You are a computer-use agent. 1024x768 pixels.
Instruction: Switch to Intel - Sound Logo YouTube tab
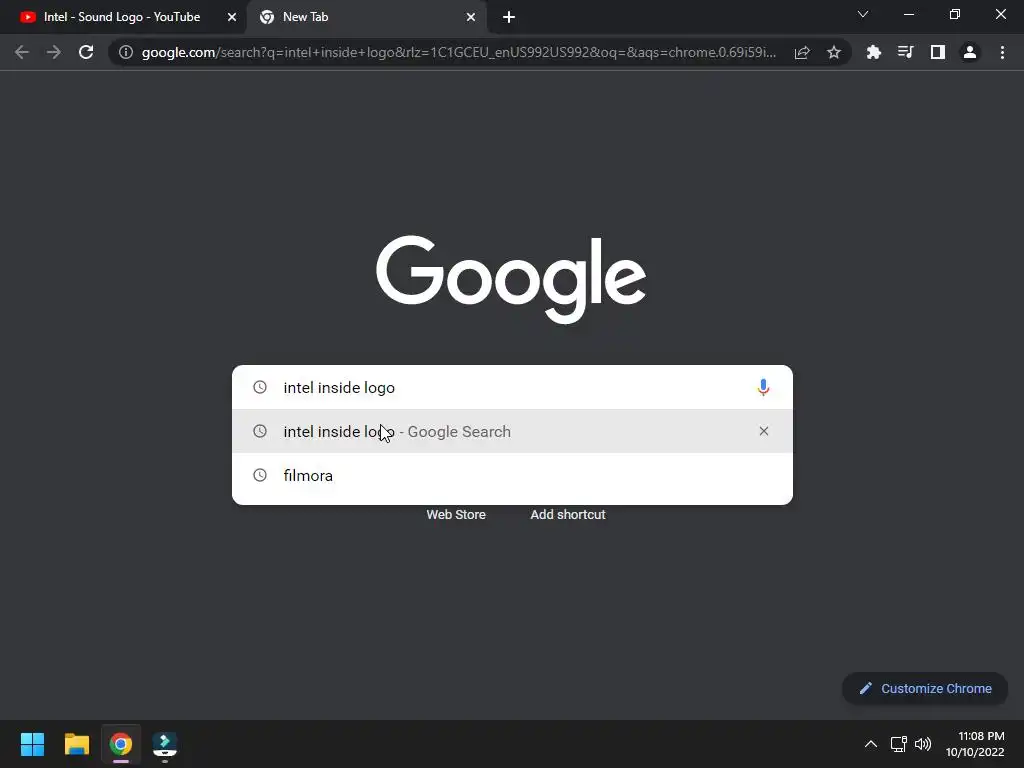pos(121,17)
